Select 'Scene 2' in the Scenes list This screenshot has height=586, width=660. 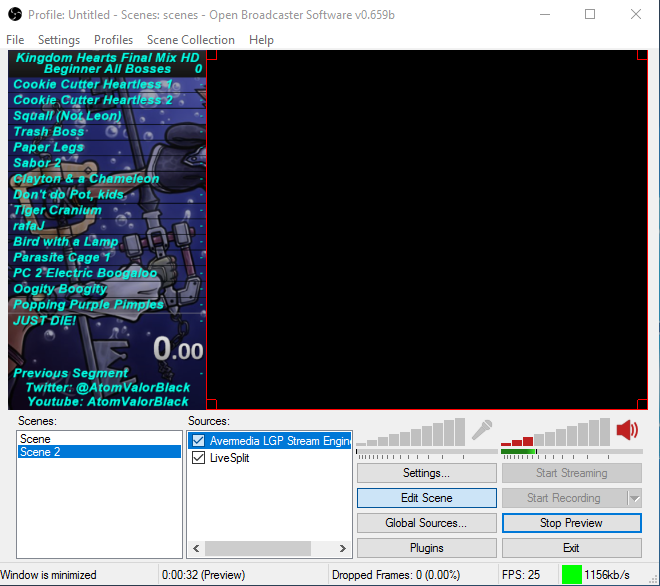pos(99,452)
